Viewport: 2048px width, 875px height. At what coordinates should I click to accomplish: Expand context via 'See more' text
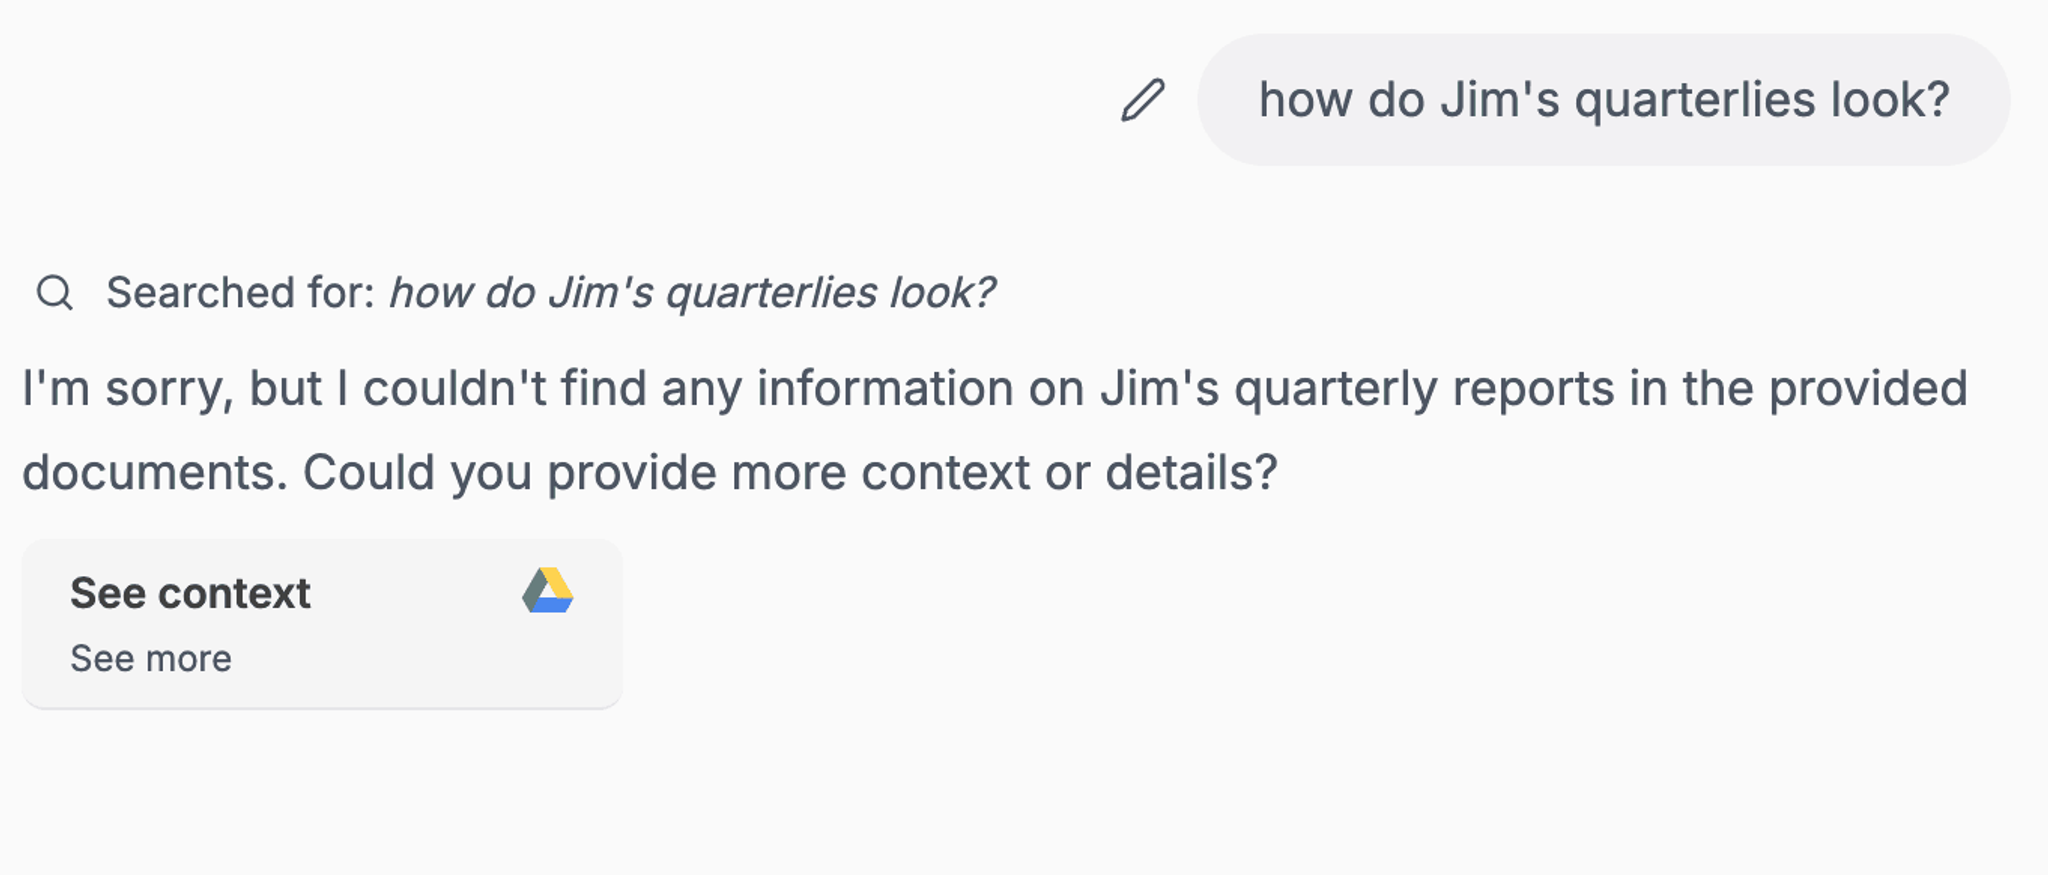tap(151, 659)
